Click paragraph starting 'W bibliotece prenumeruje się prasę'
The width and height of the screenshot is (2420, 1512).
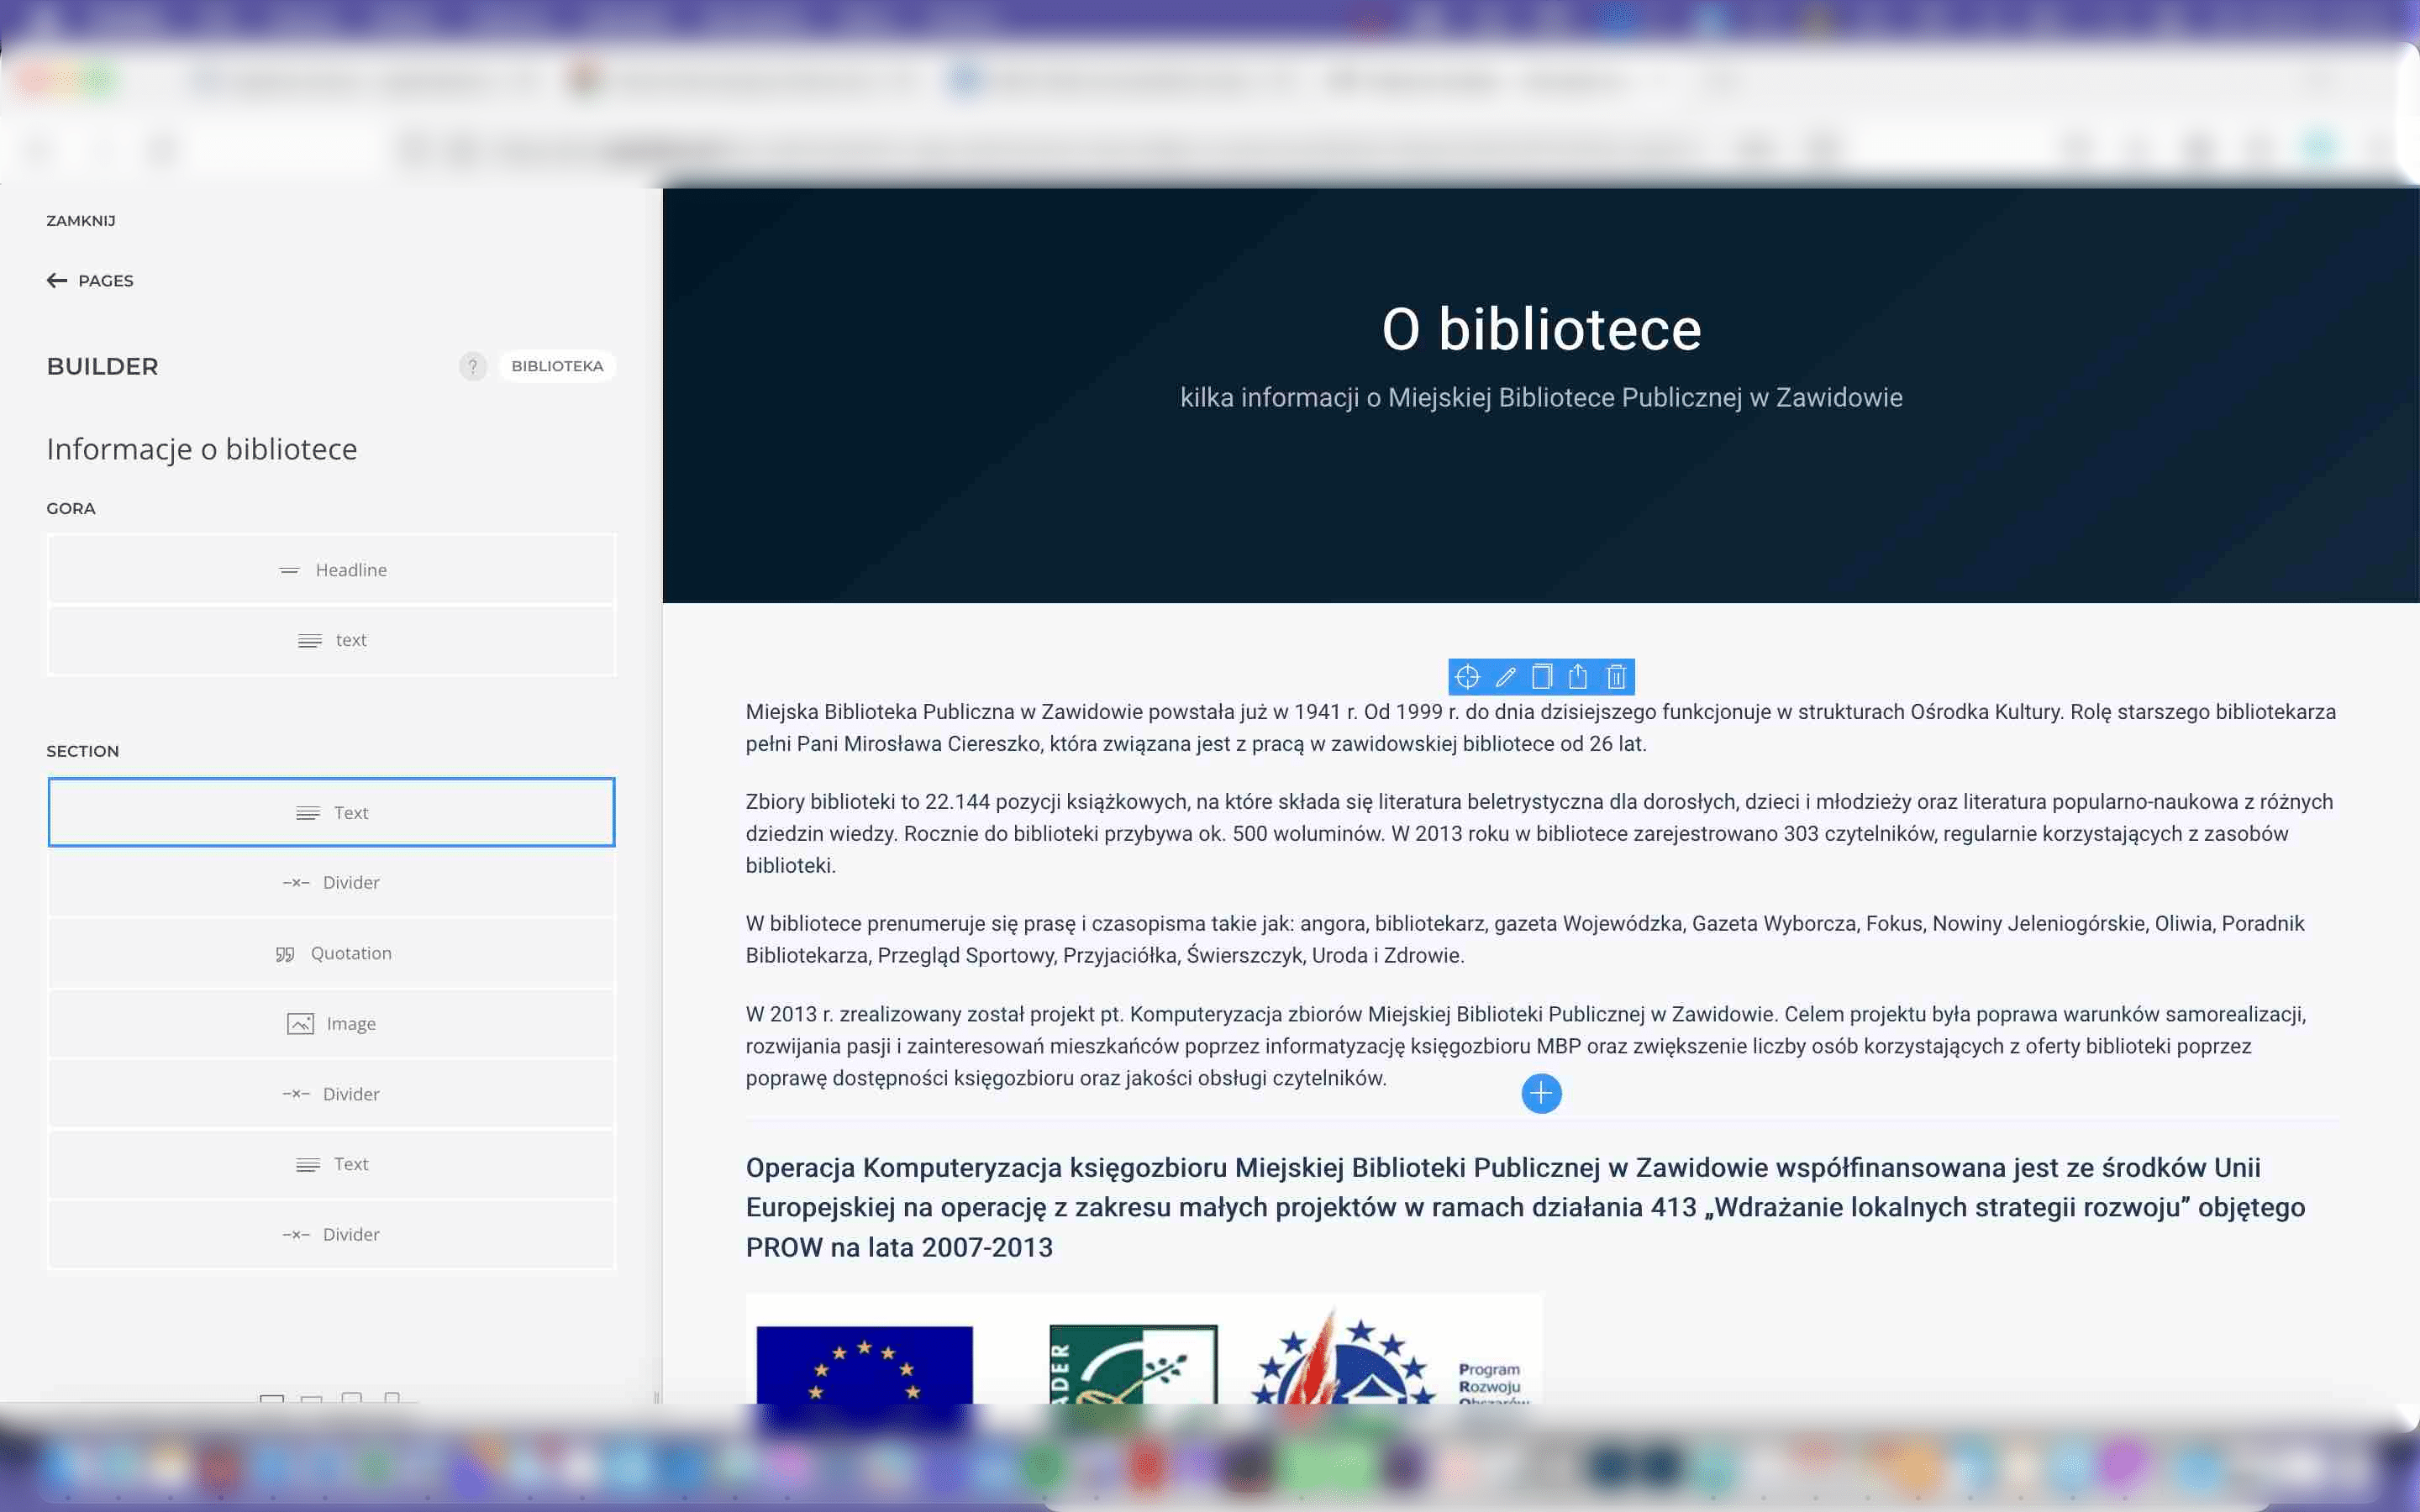click(1525, 939)
